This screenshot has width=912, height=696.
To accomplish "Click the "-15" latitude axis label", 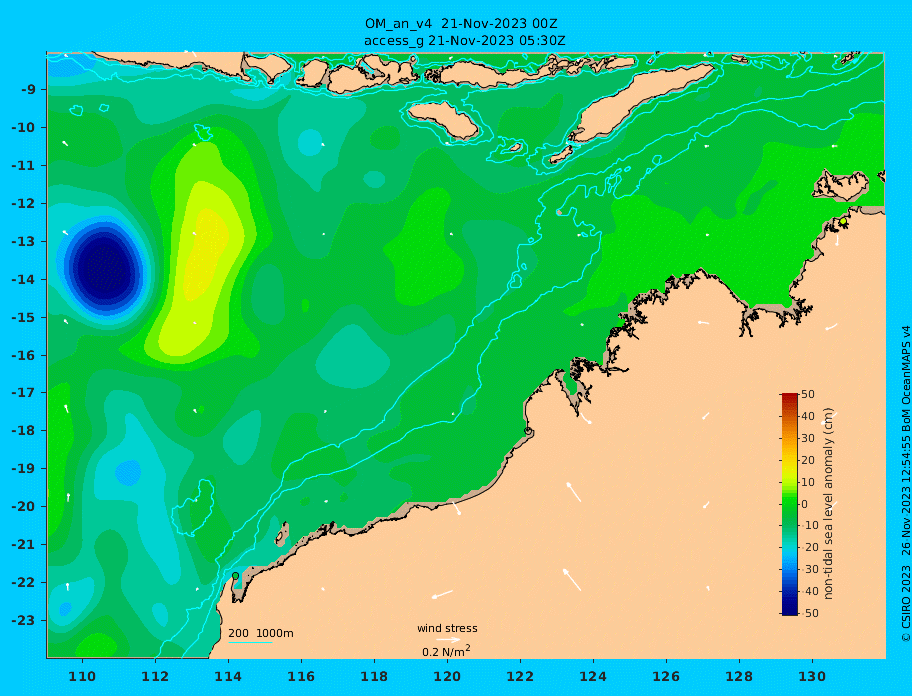I will (x=24, y=317).
